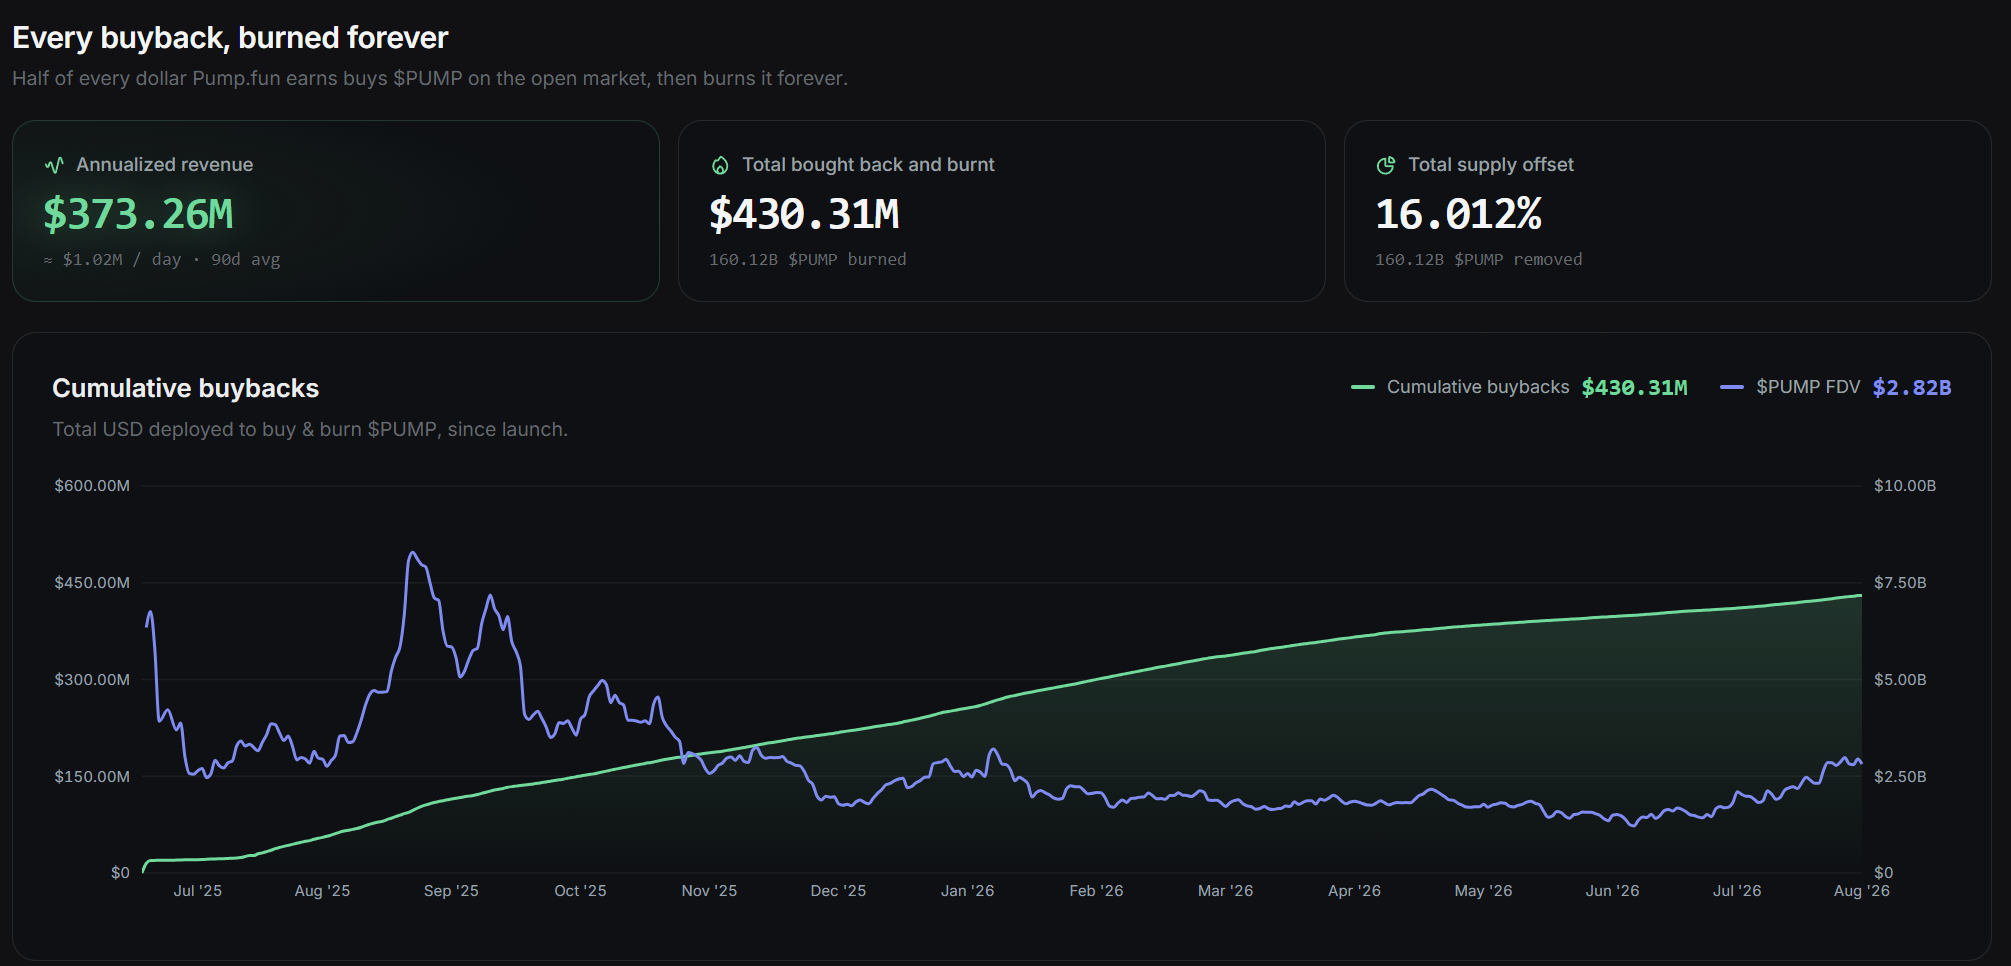Viewport: 2011px width, 966px height.
Task: Click the Jul '25 date label on the x-axis
Action: click(x=198, y=891)
